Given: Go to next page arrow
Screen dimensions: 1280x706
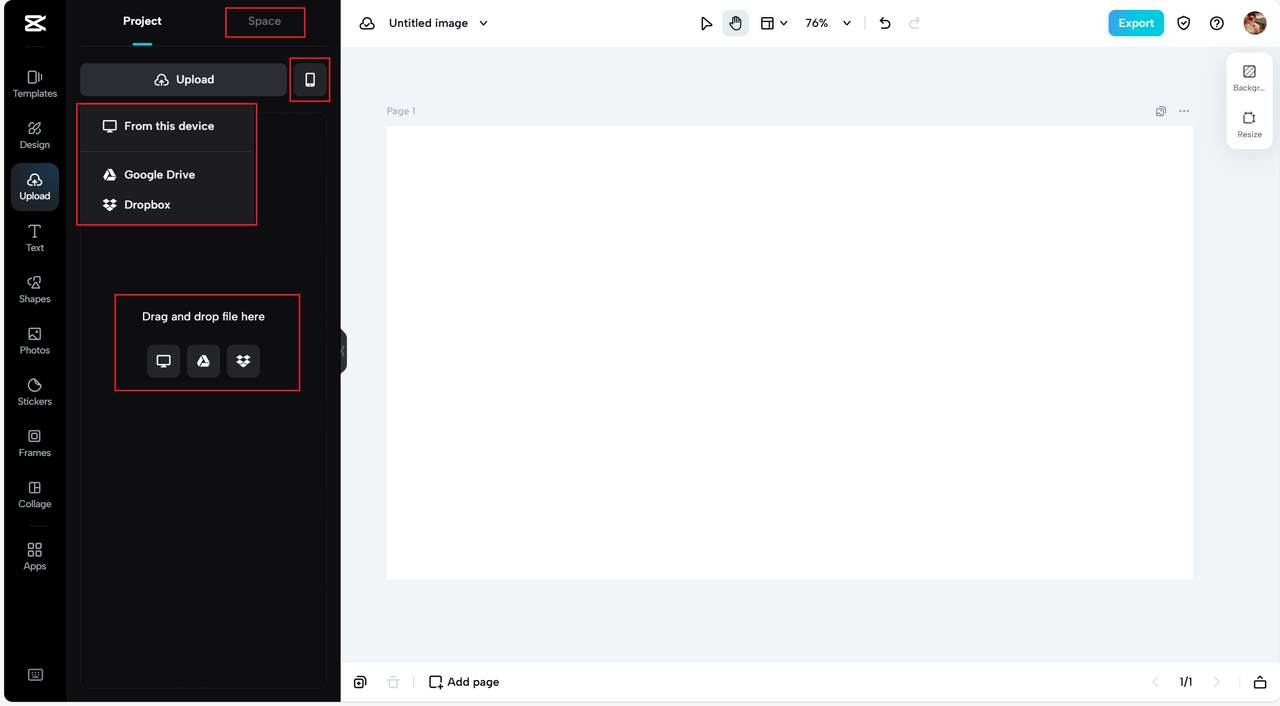Looking at the screenshot, I should (1217, 682).
